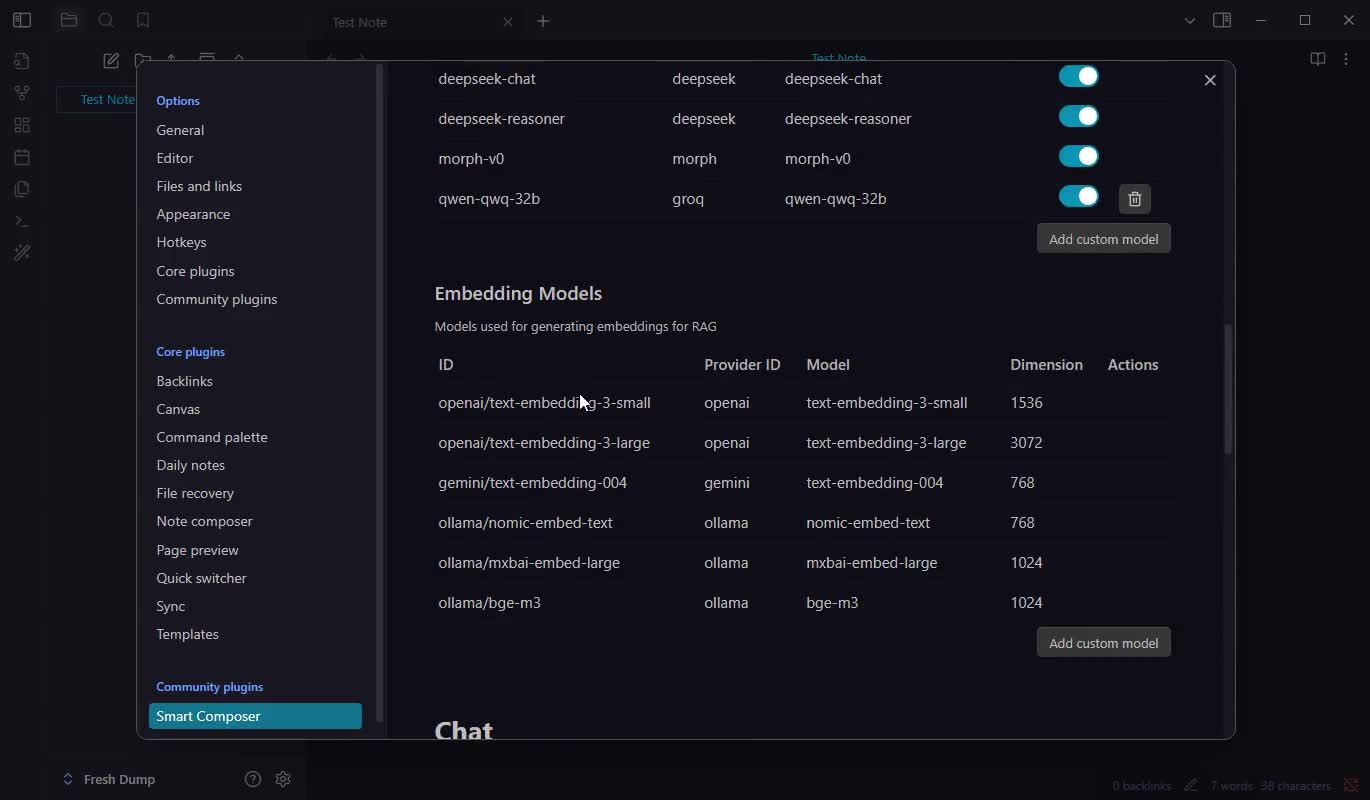Turn off the morph-v0 model toggle
The height and width of the screenshot is (800, 1370).
pos(1078,157)
